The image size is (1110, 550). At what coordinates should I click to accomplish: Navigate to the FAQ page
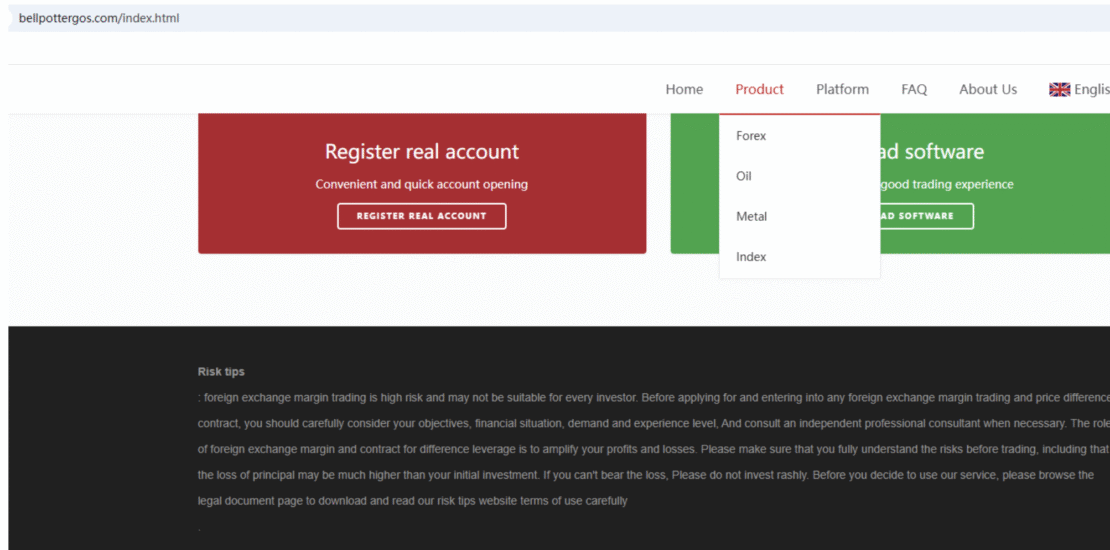[914, 89]
